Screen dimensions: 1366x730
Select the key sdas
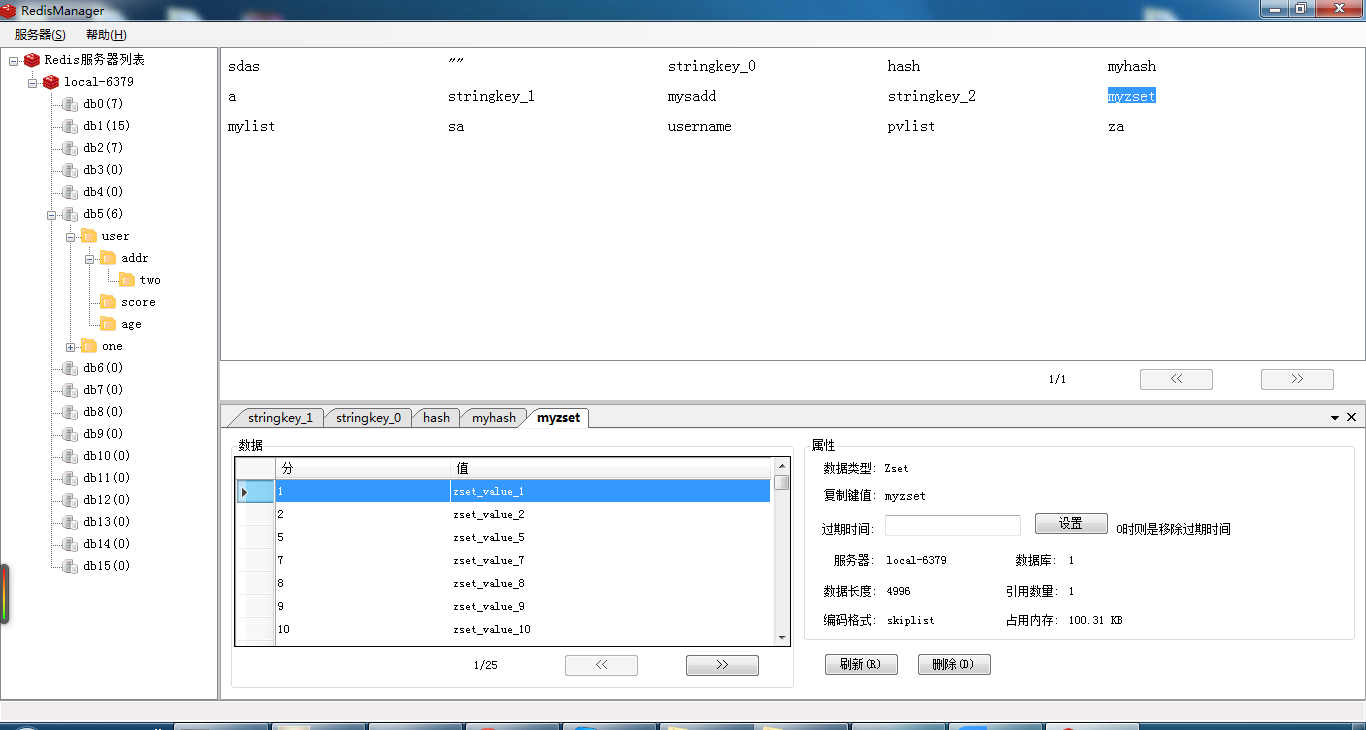243,67
